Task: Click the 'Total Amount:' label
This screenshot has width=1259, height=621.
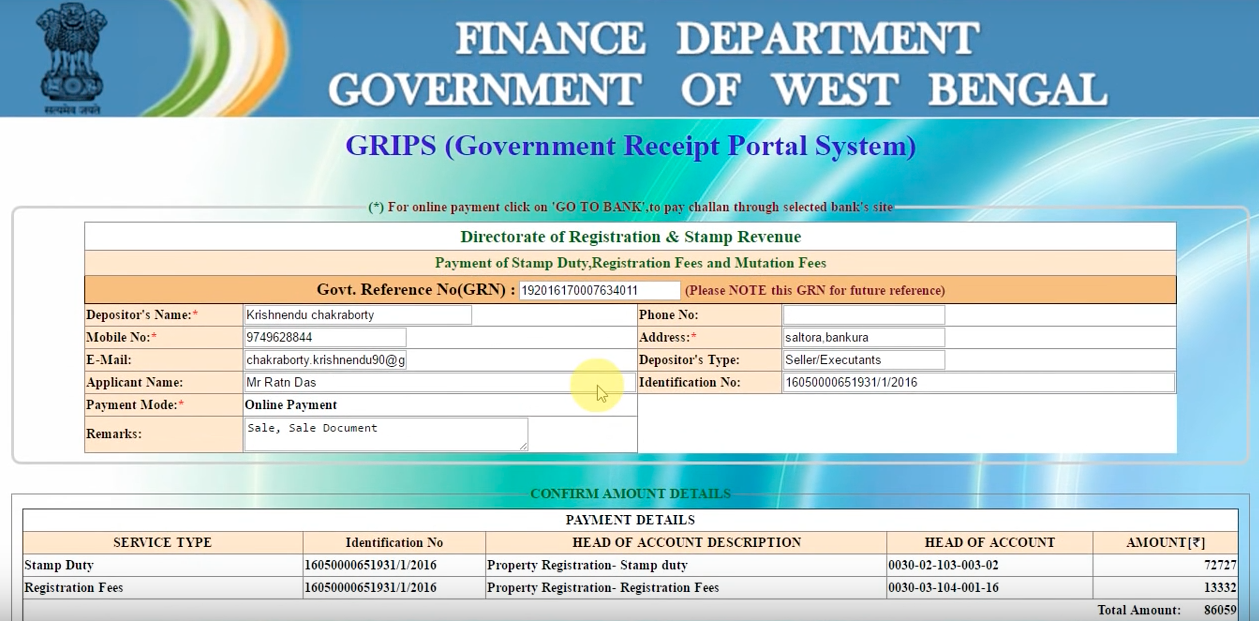Action: pyautogui.click(x=1139, y=610)
